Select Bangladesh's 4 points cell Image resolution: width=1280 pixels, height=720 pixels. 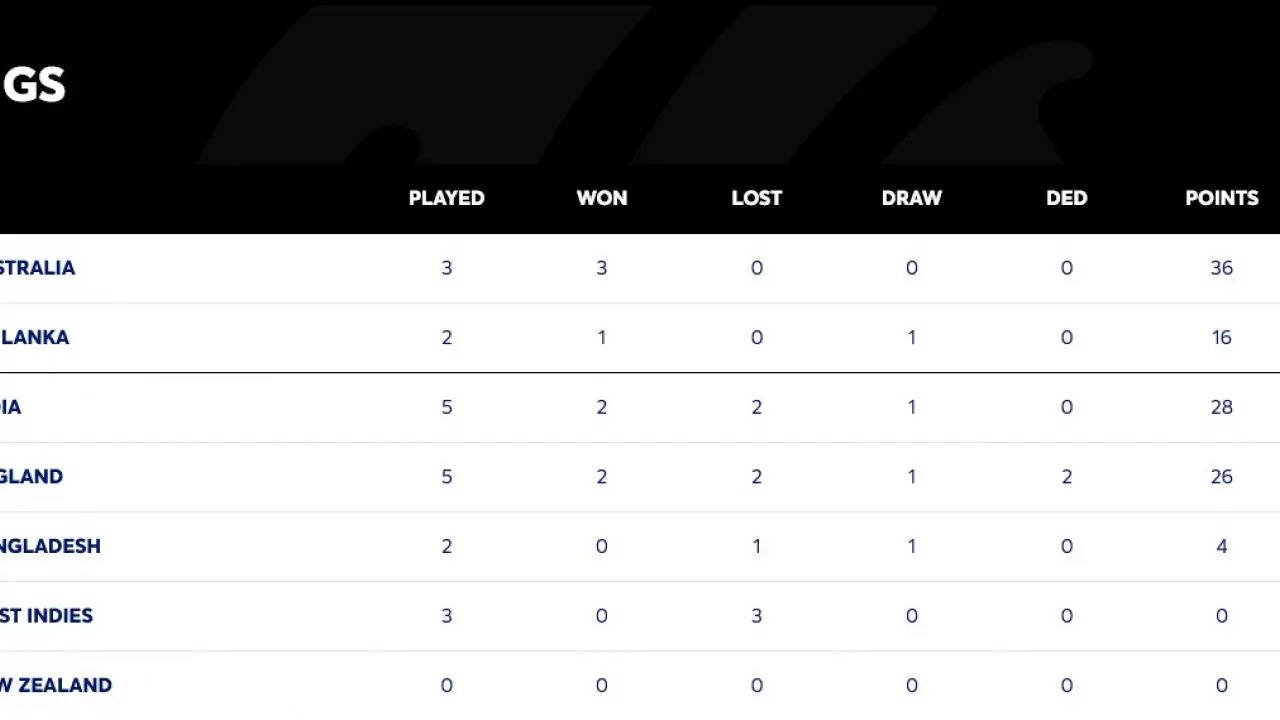(1221, 546)
